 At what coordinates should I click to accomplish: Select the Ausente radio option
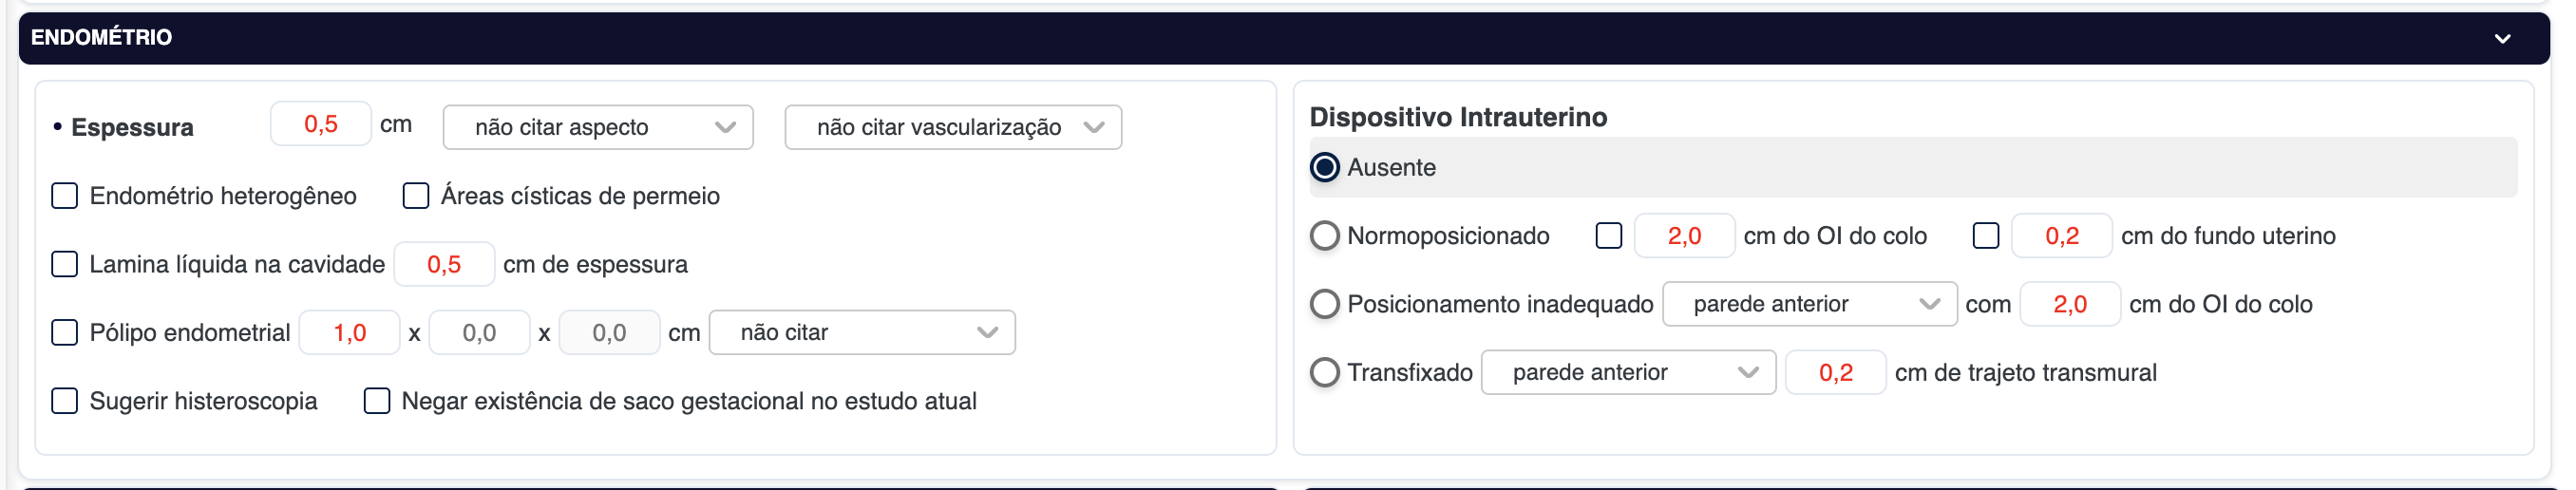(1325, 168)
